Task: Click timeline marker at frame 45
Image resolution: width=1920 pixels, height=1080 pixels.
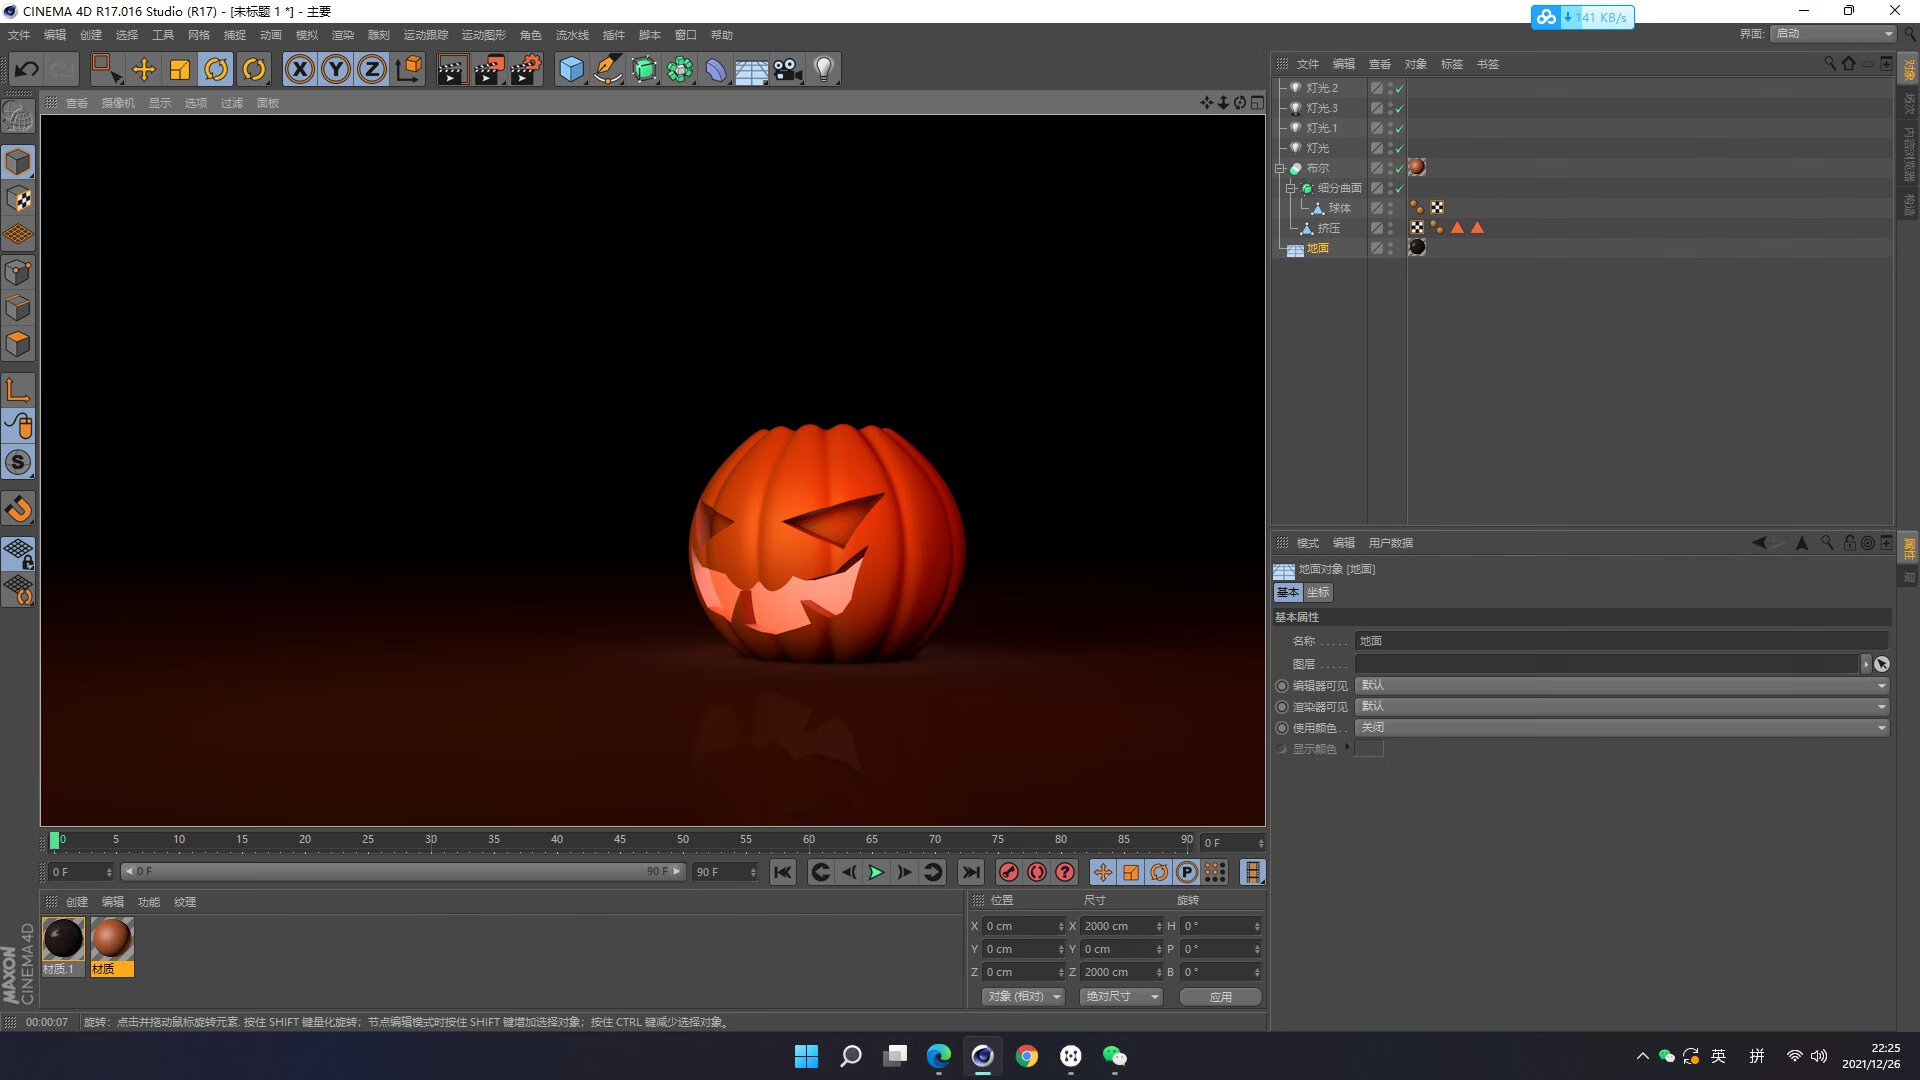Action: (x=620, y=841)
